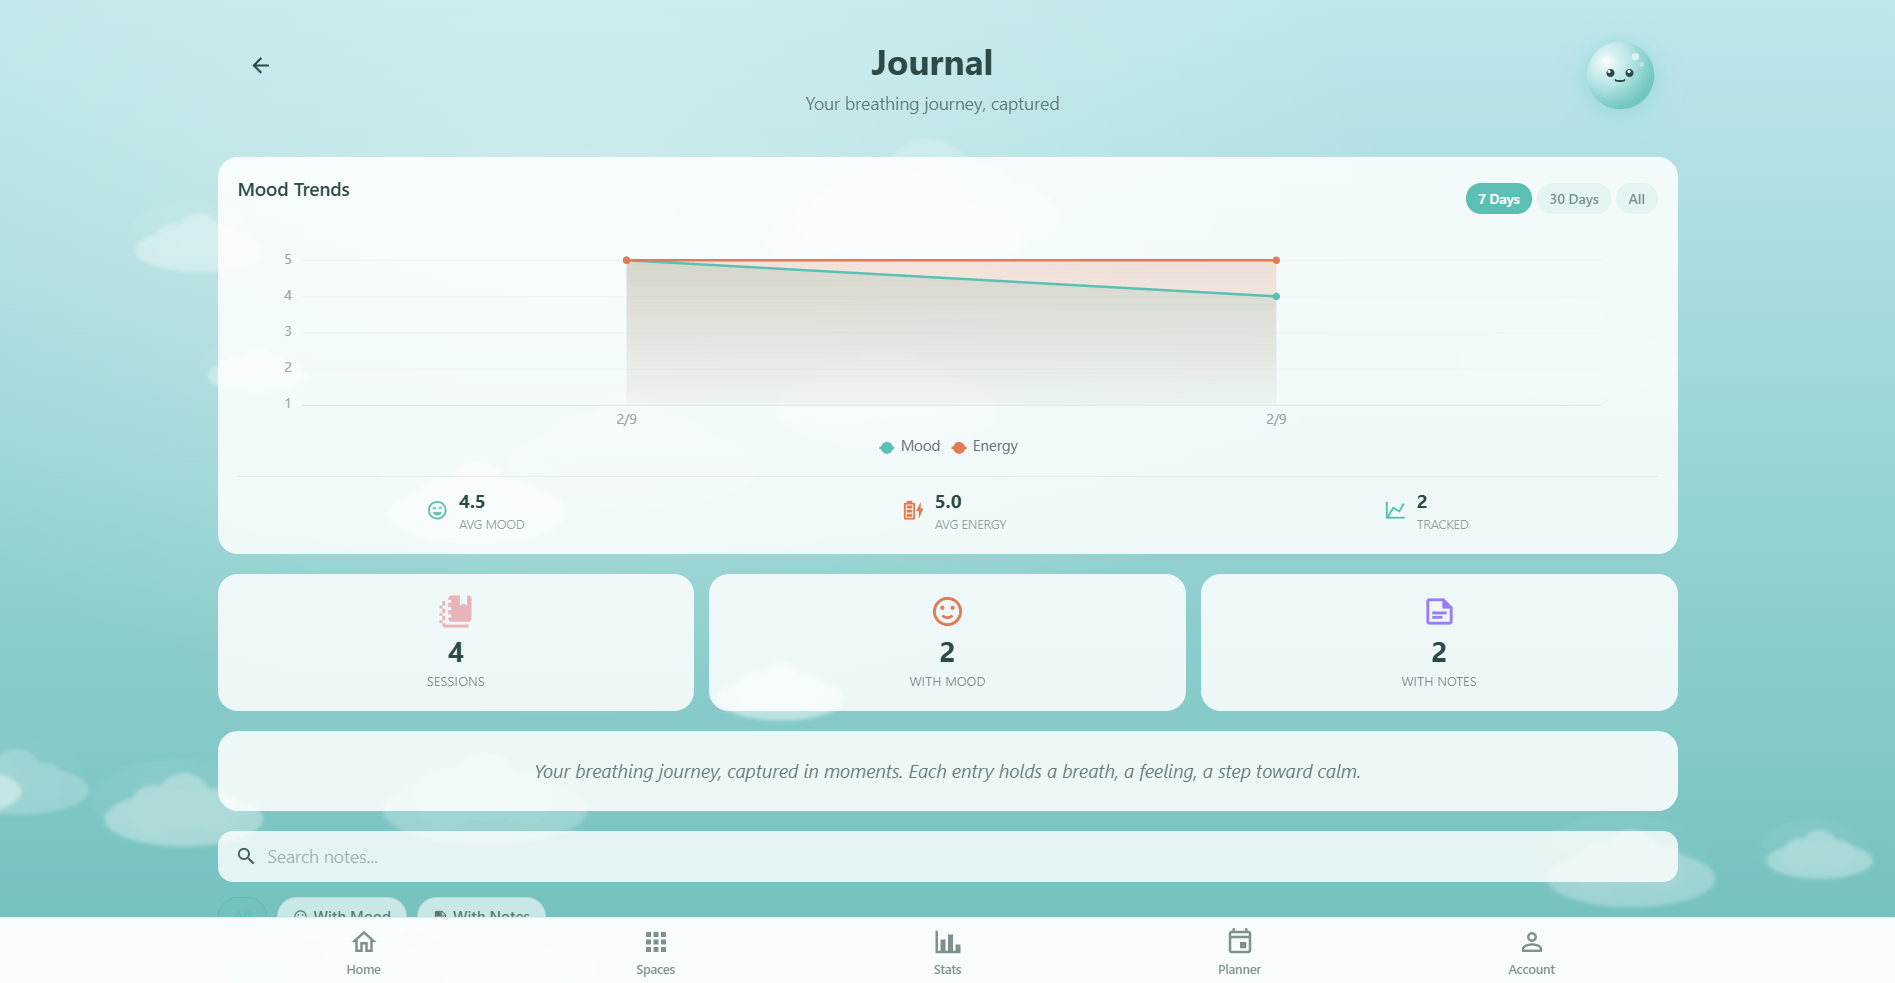Click the With Notes filter chip

481,914
